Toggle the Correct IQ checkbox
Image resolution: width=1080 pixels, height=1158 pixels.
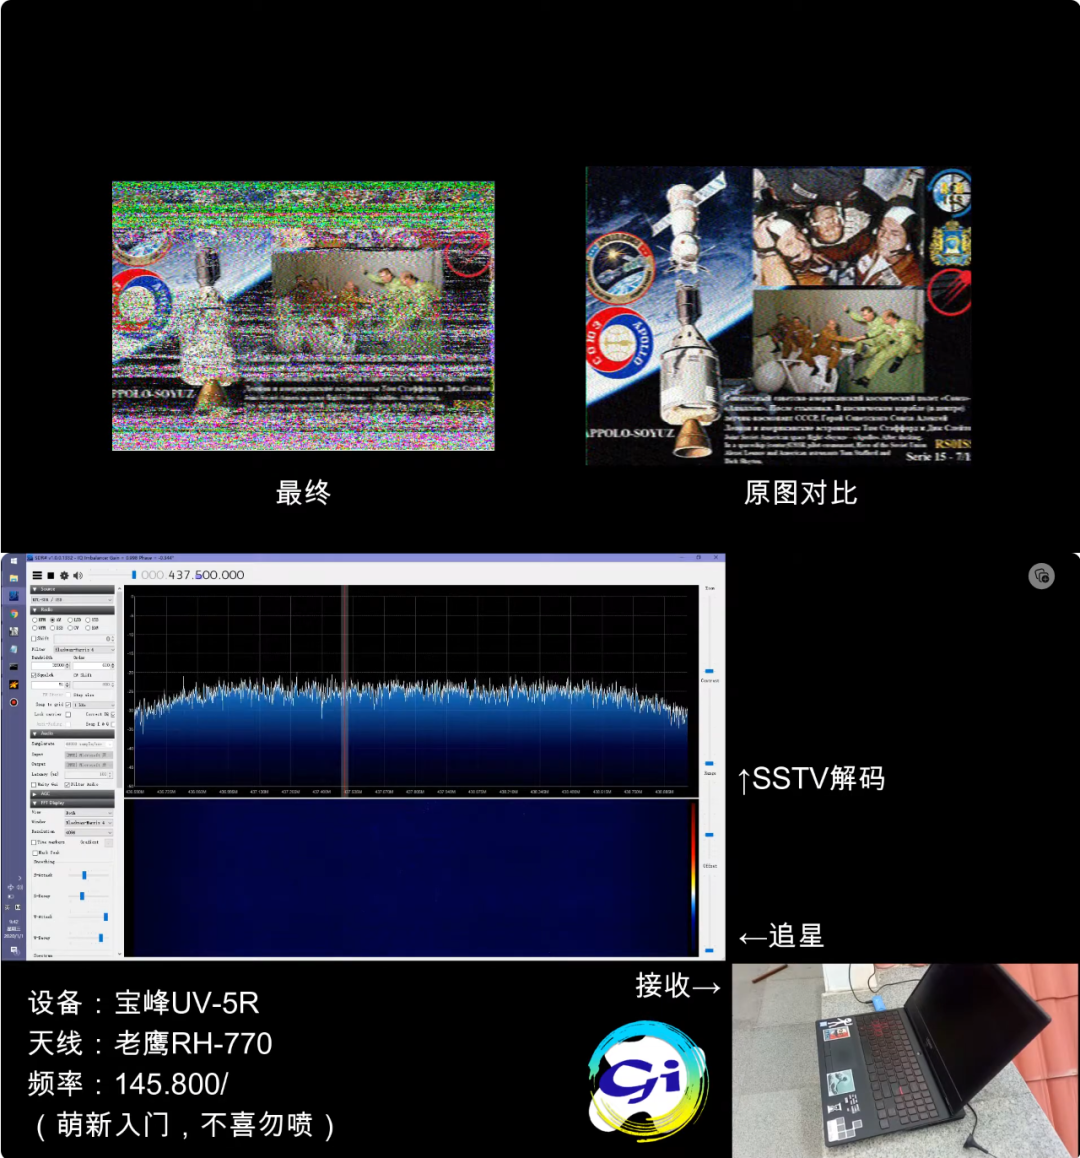(x=113, y=715)
